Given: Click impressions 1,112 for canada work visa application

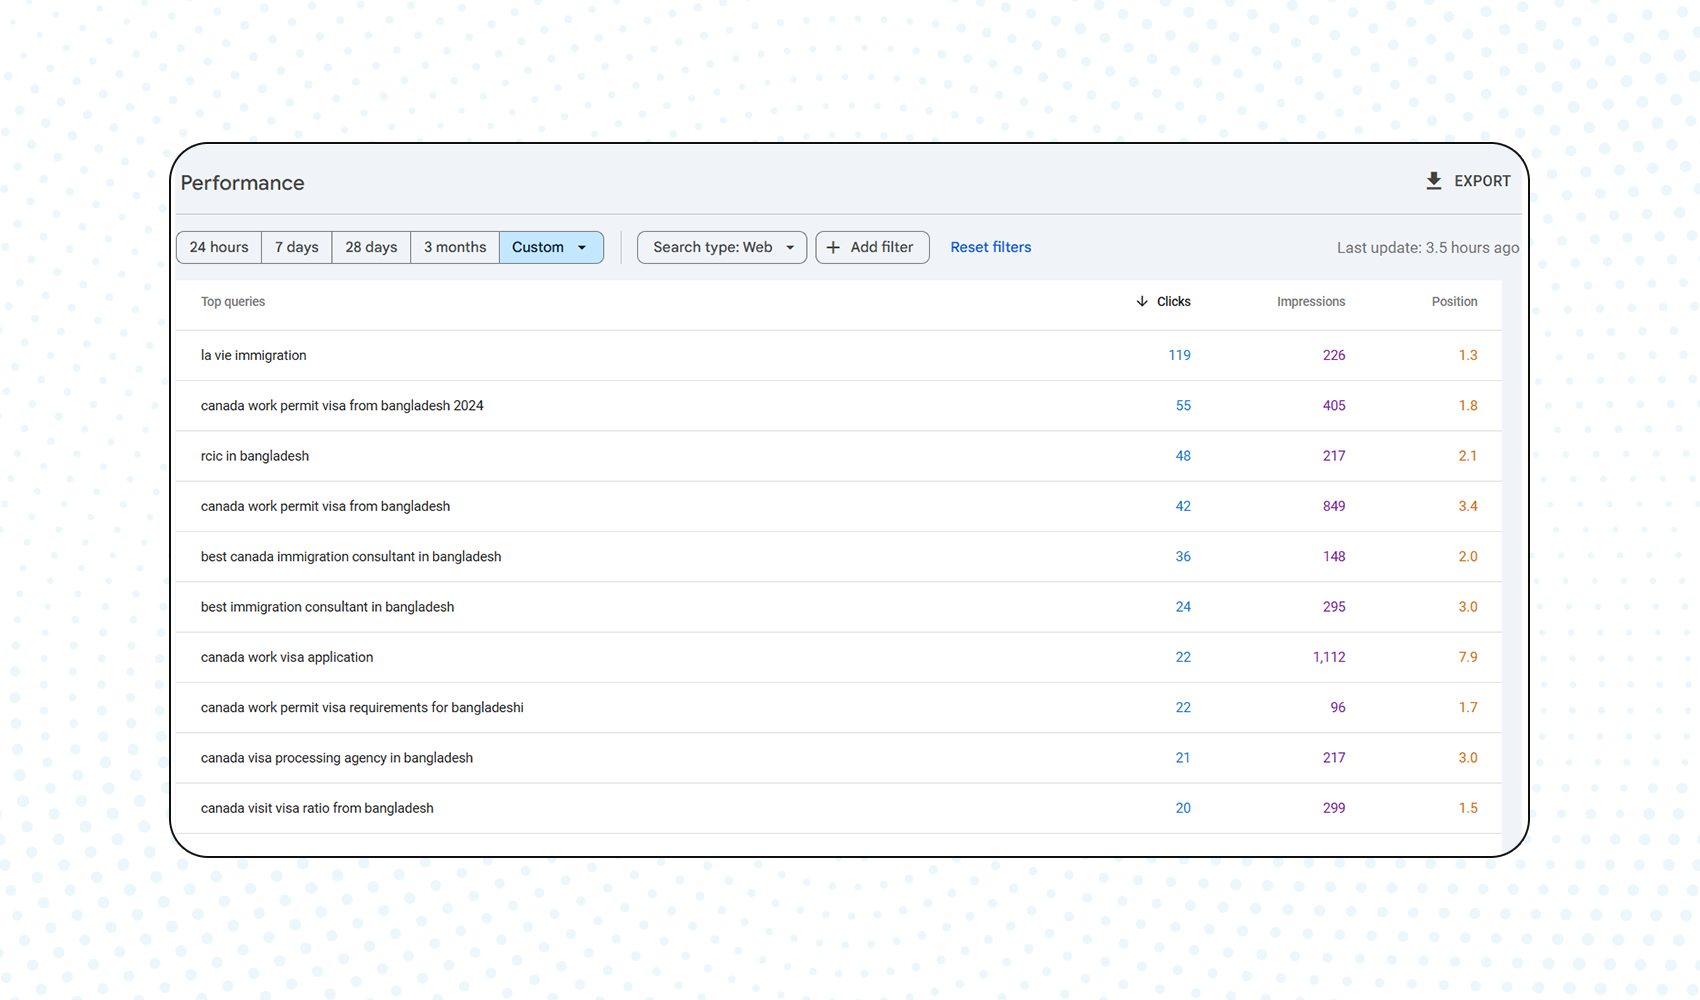Looking at the screenshot, I should point(1329,657).
